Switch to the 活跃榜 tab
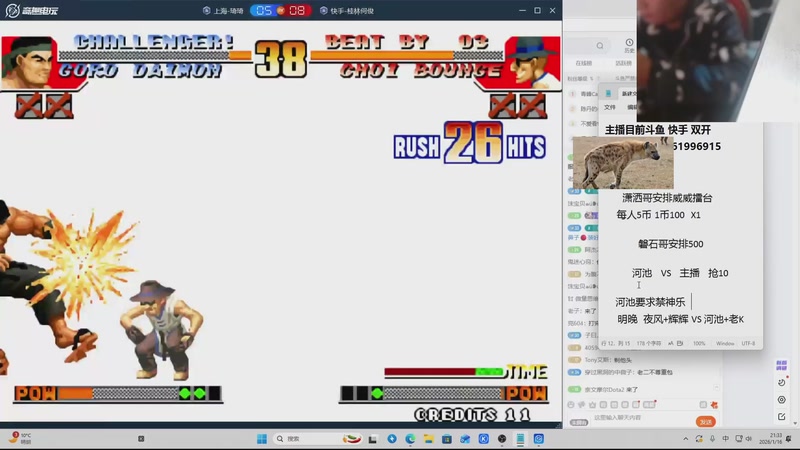The height and width of the screenshot is (450, 800). (x=623, y=63)
